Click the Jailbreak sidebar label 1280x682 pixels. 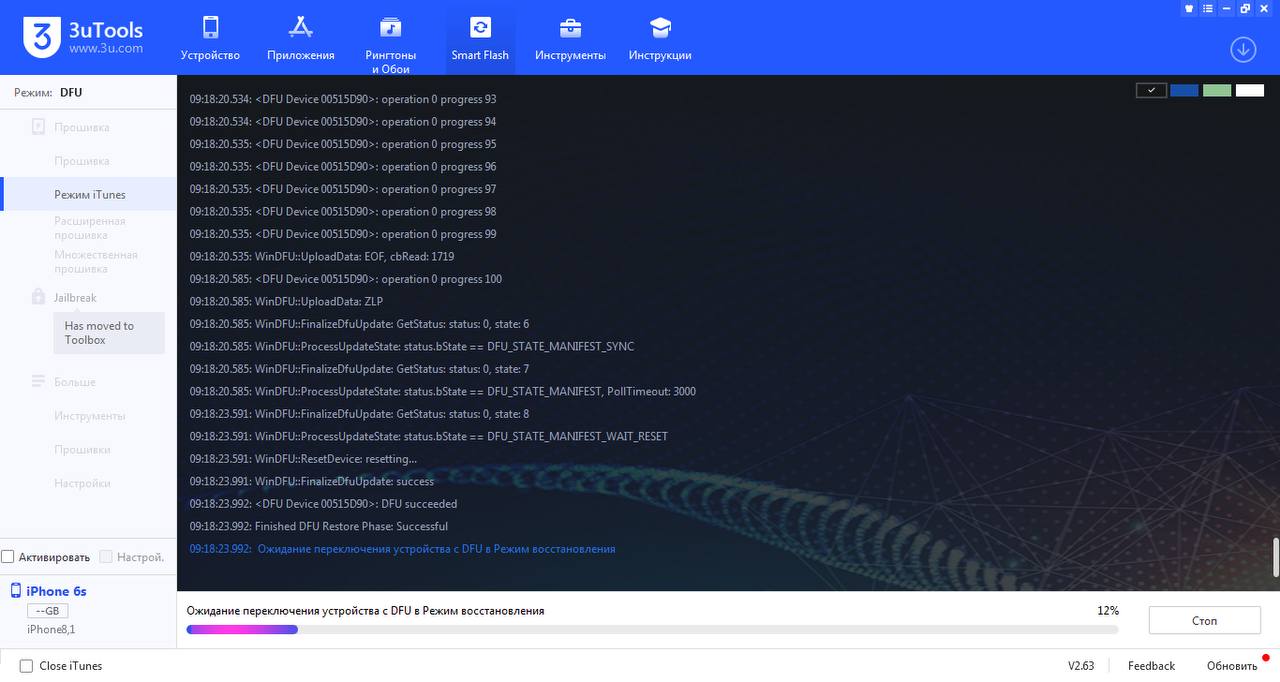coord(75,298)
